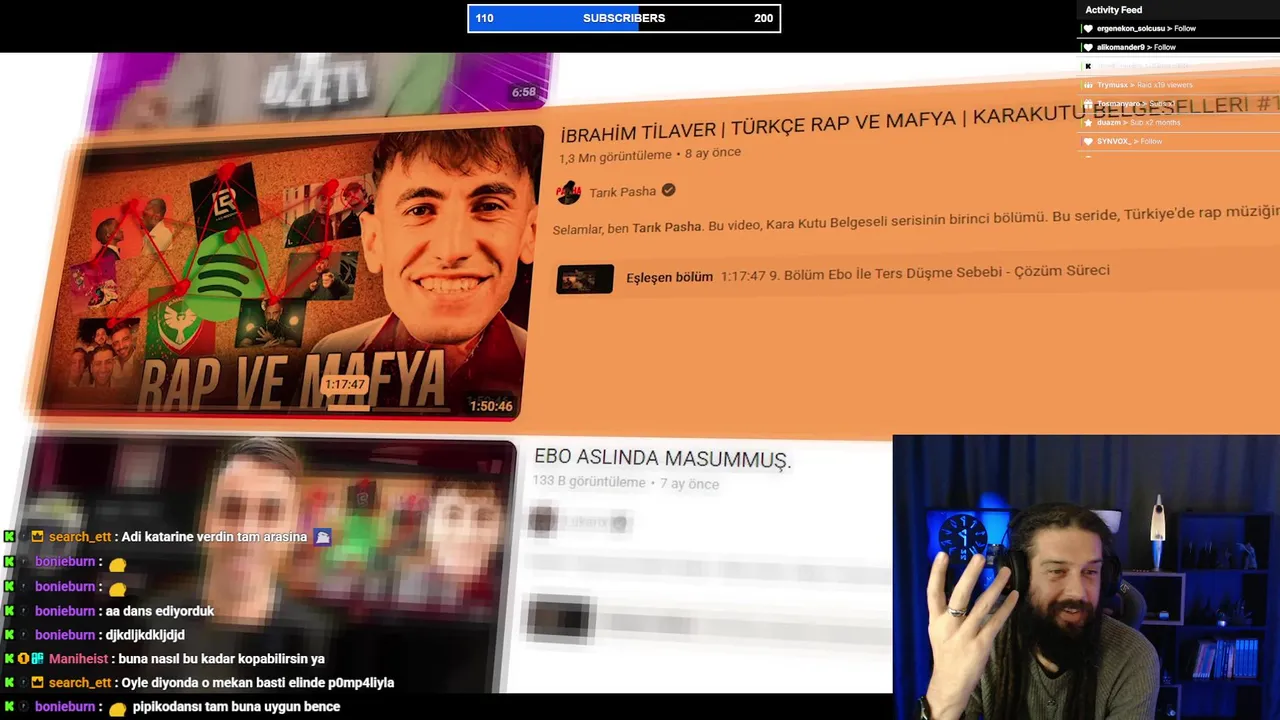Click the star icon next to duazm

pyautogui.click(x=1088, y=122)
